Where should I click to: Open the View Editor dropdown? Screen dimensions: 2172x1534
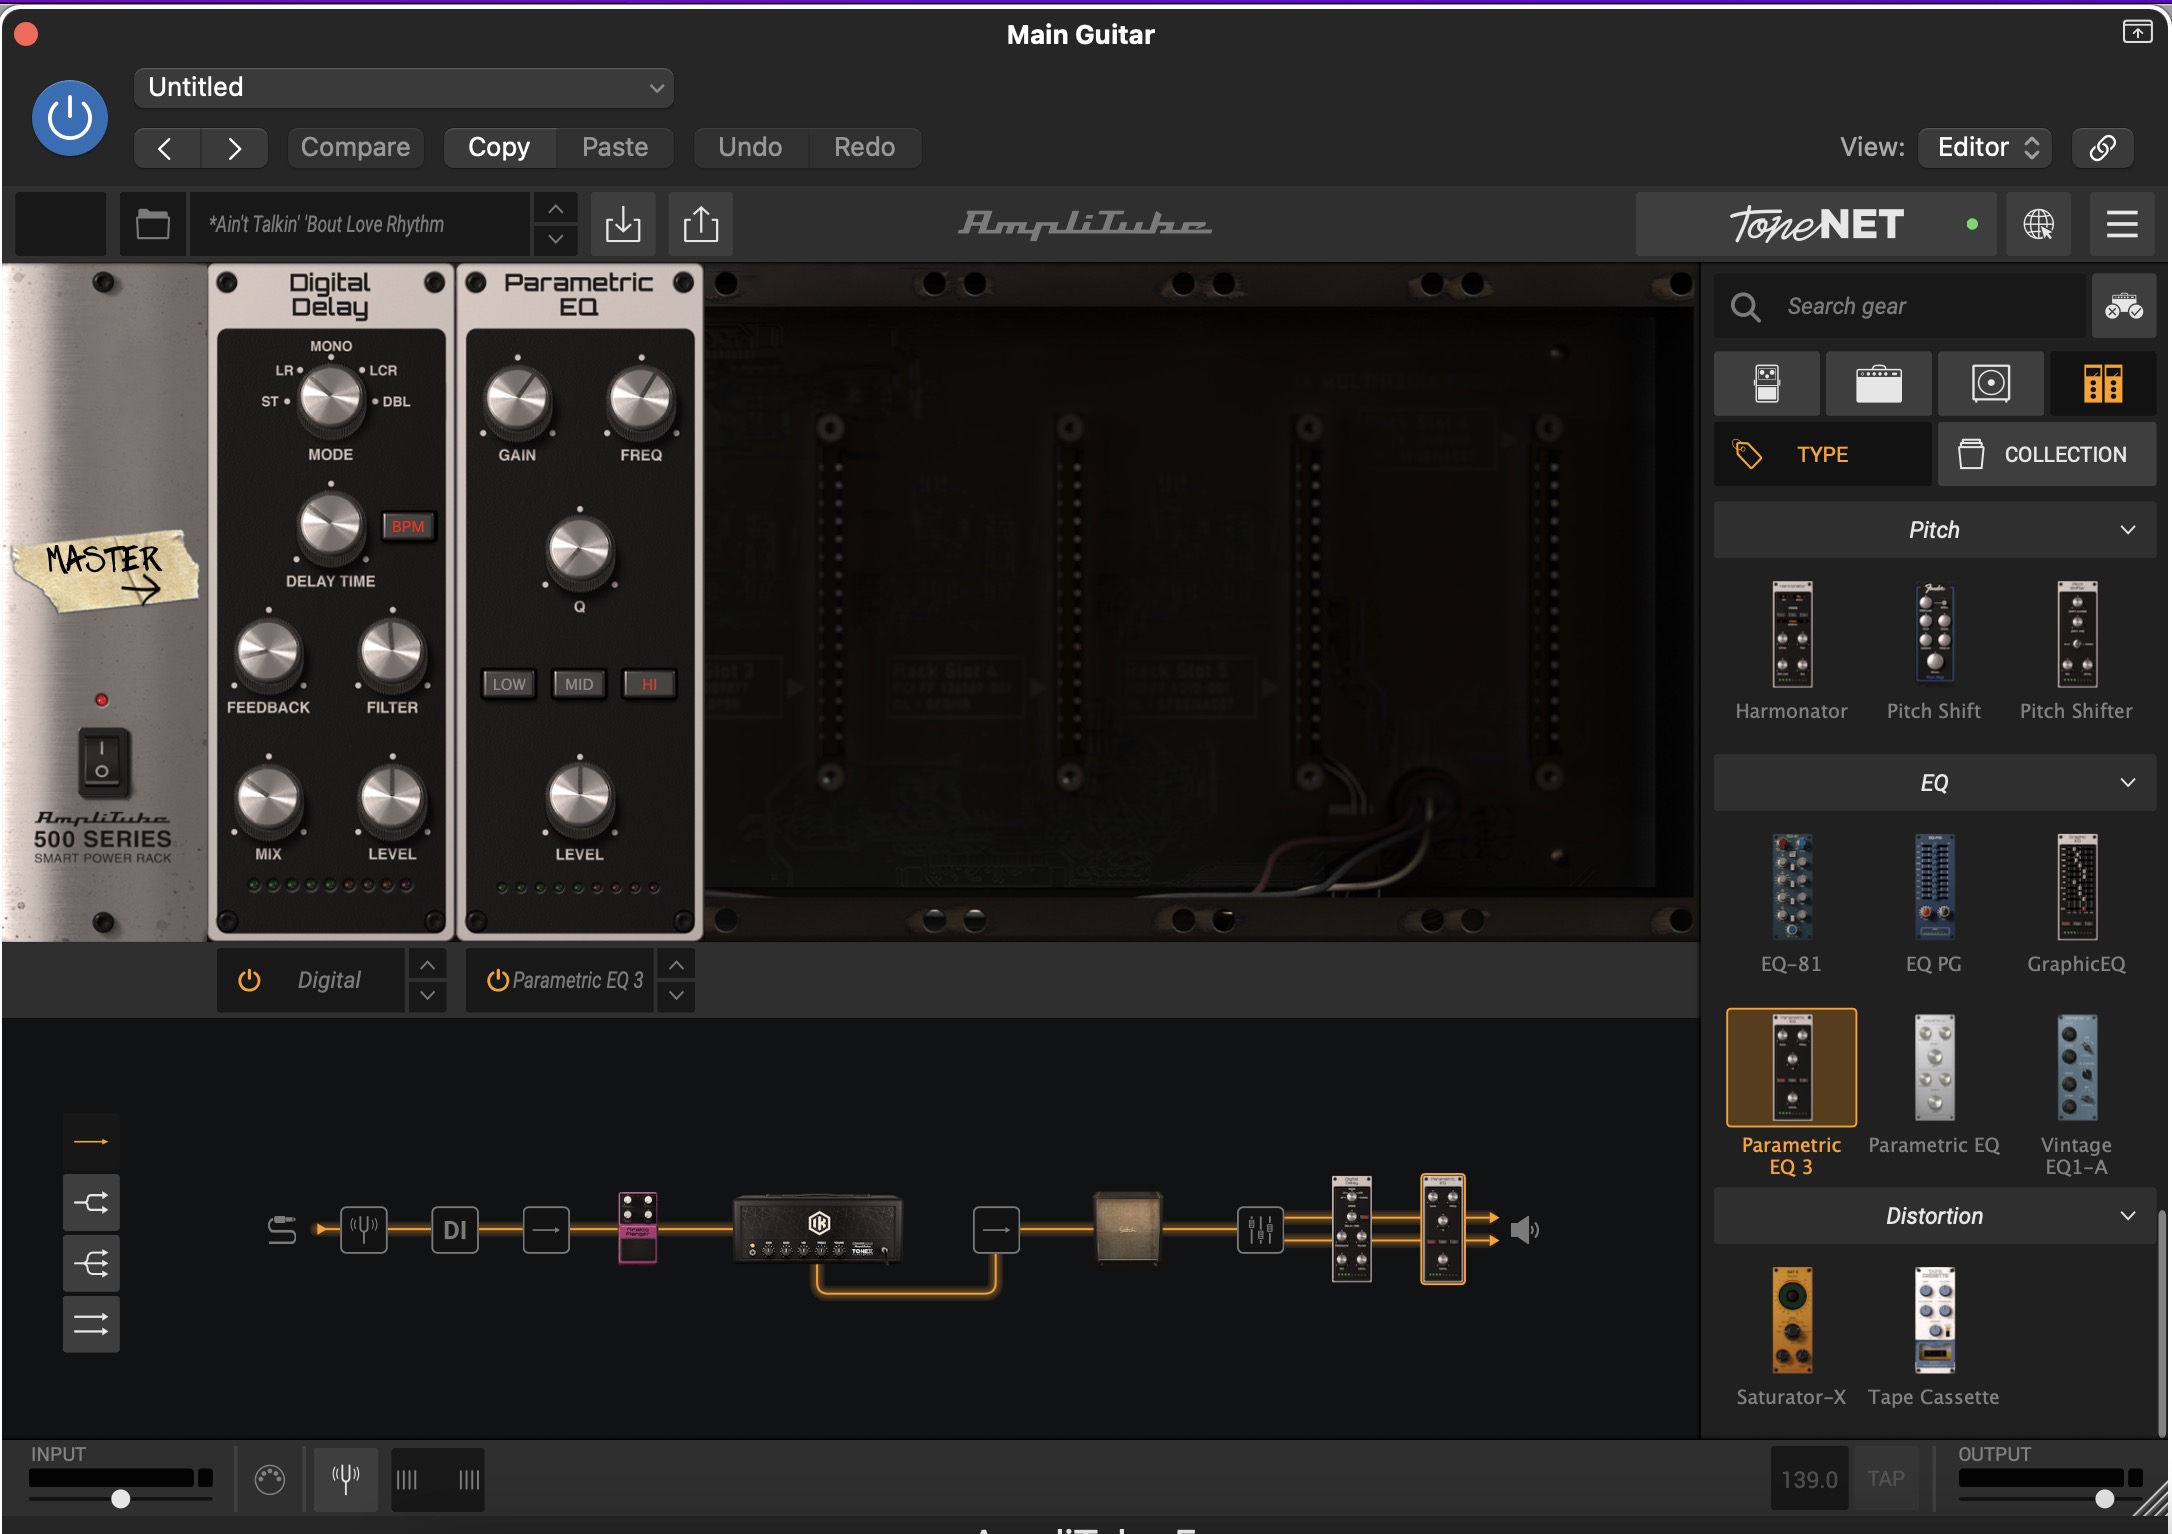[x=1985, y=148]
